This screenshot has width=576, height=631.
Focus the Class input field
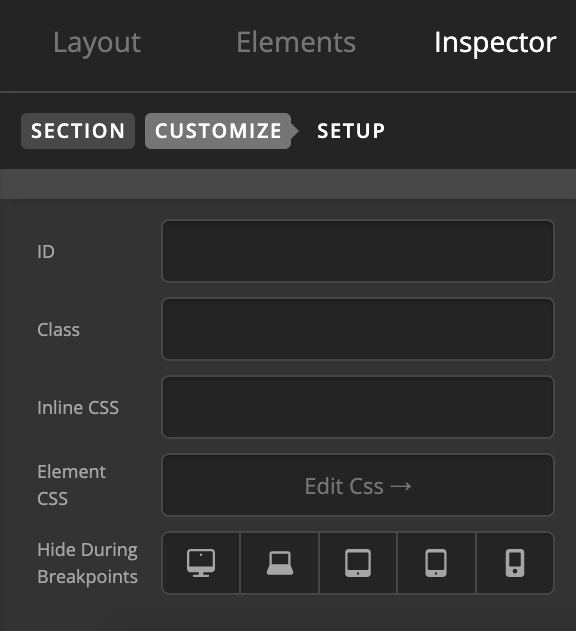(x=358, y=329)
